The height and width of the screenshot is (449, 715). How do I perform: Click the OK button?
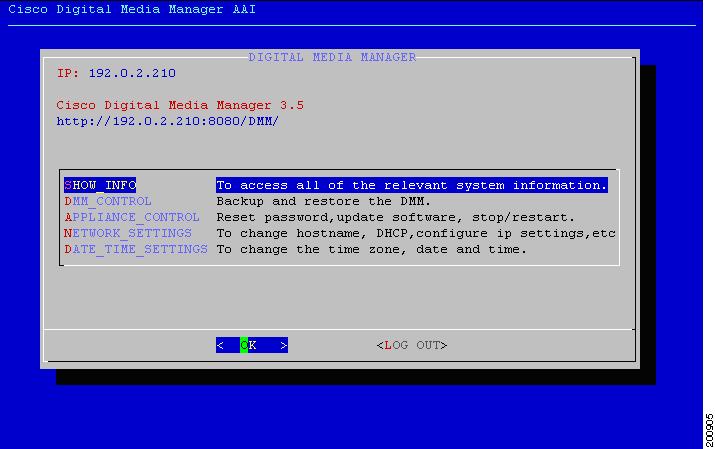click(x=252, y=345)
